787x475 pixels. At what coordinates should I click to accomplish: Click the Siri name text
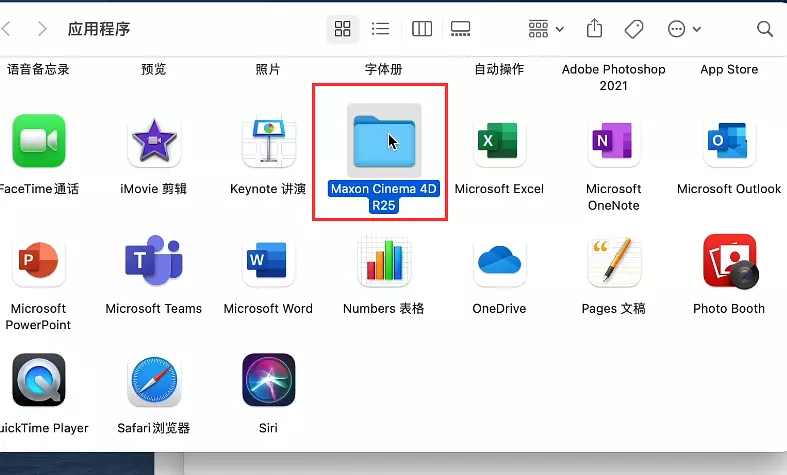(268, 428)
